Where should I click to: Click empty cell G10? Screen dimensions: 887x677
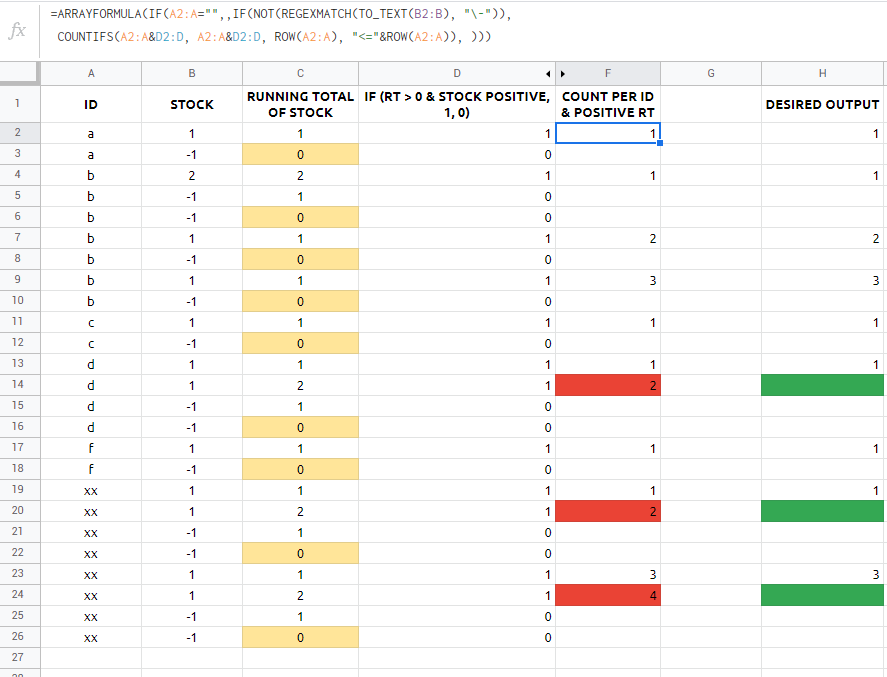tap(711, 301)
